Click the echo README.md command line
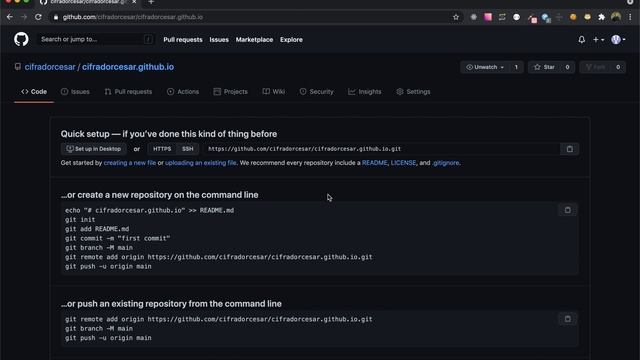 tap(149, 210)
